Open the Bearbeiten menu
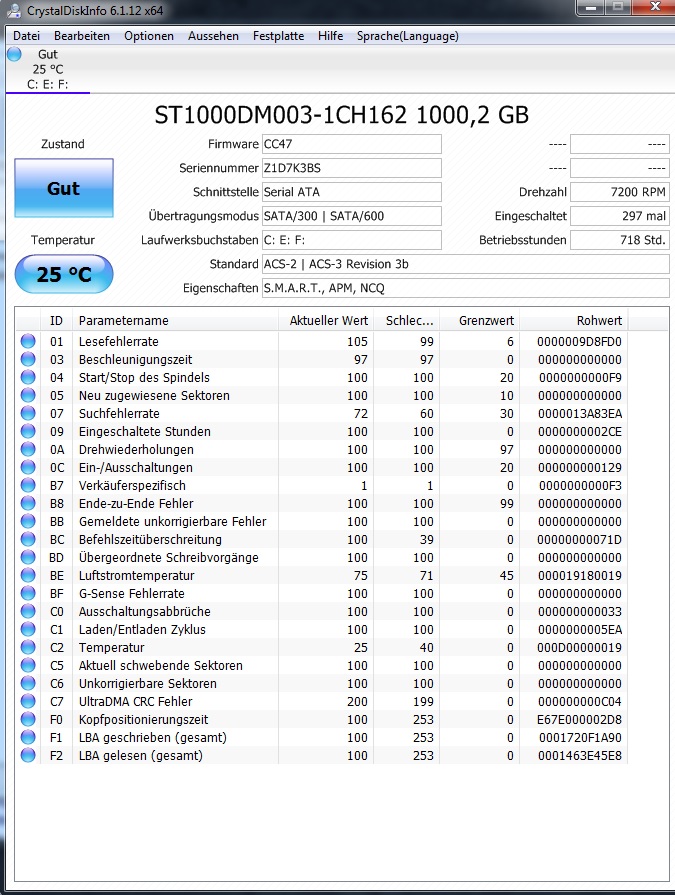The height and width of the screenshot is (895, 675). pyautogui.click(x=82, y=36)
